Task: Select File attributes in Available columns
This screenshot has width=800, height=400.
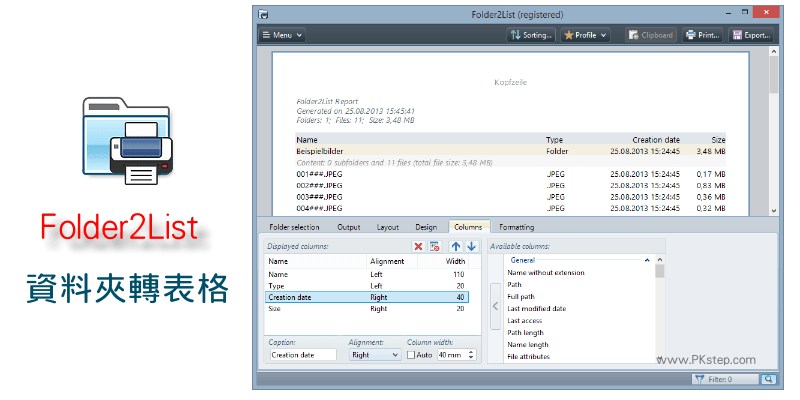Action: coord(528,357)
